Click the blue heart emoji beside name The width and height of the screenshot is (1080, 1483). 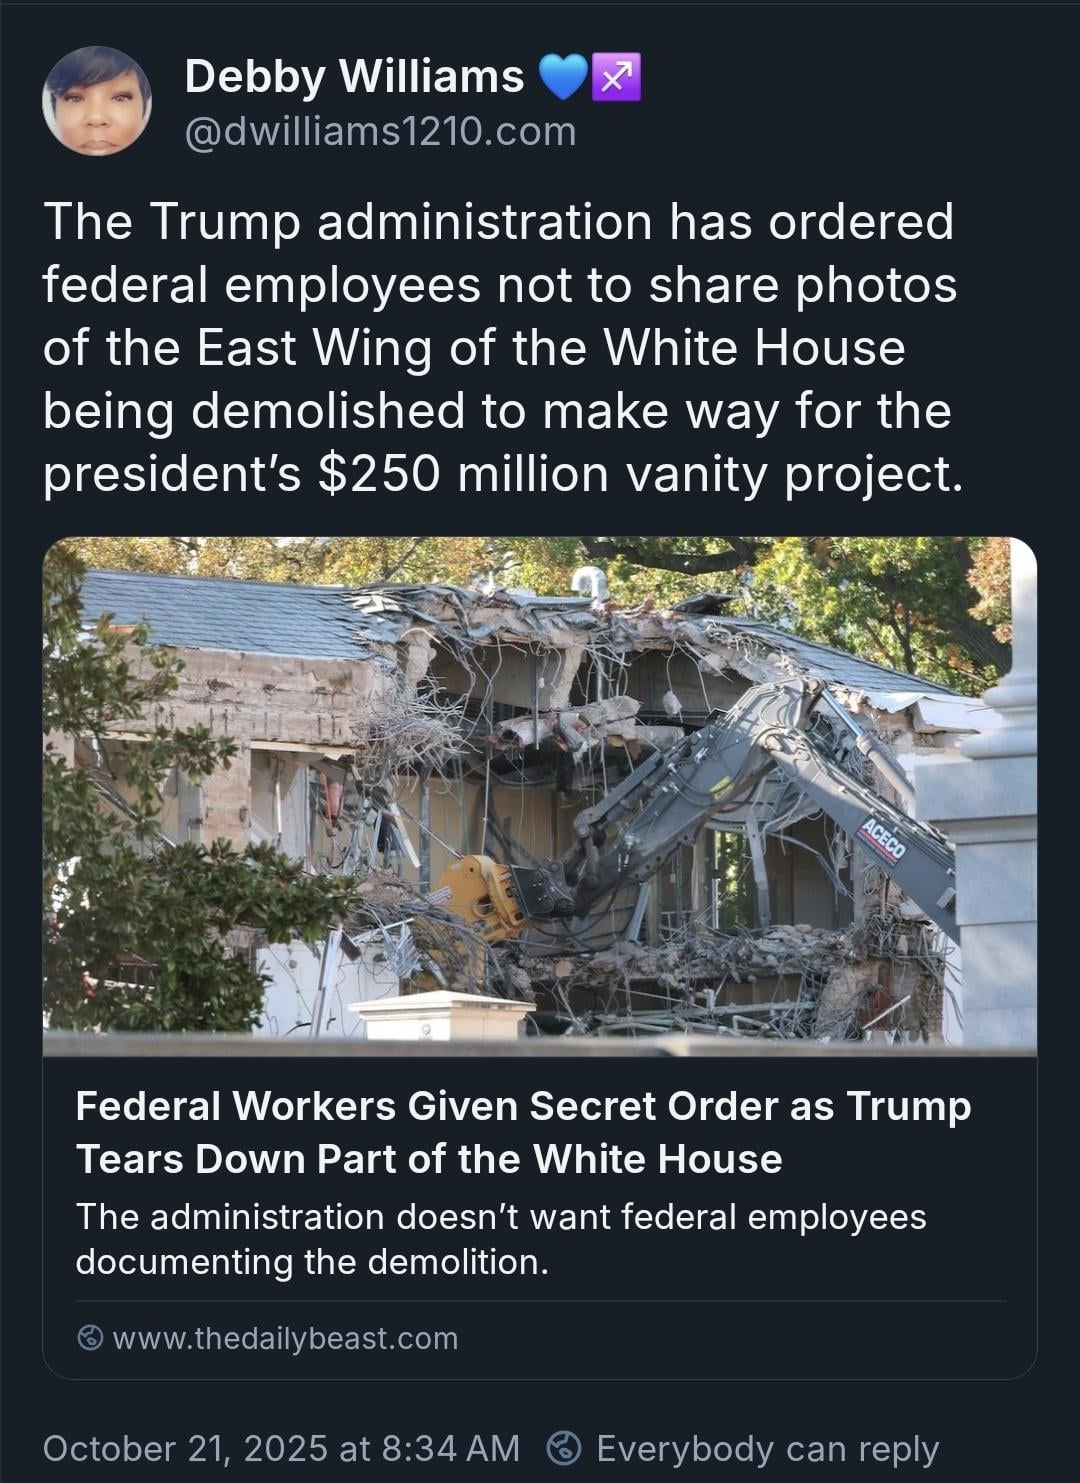click(564, 78)
